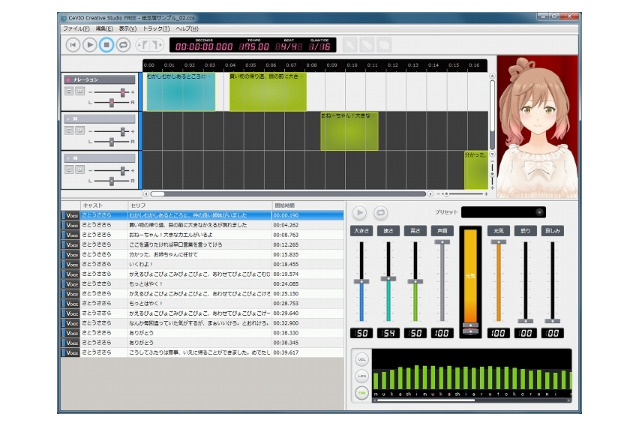This screenshot has width=640, height=426.
Task: Click the seconds time counter display
Action: click(204, 47)
